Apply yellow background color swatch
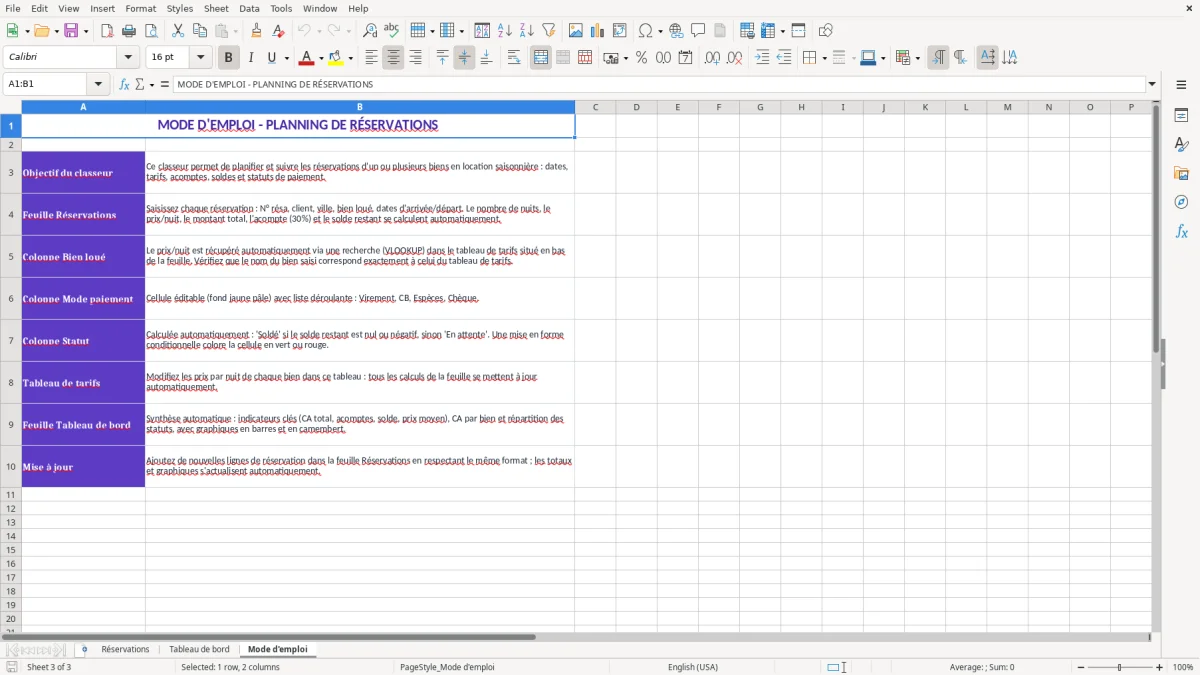The image size is (1200, 675). click(x=336, y=58)
